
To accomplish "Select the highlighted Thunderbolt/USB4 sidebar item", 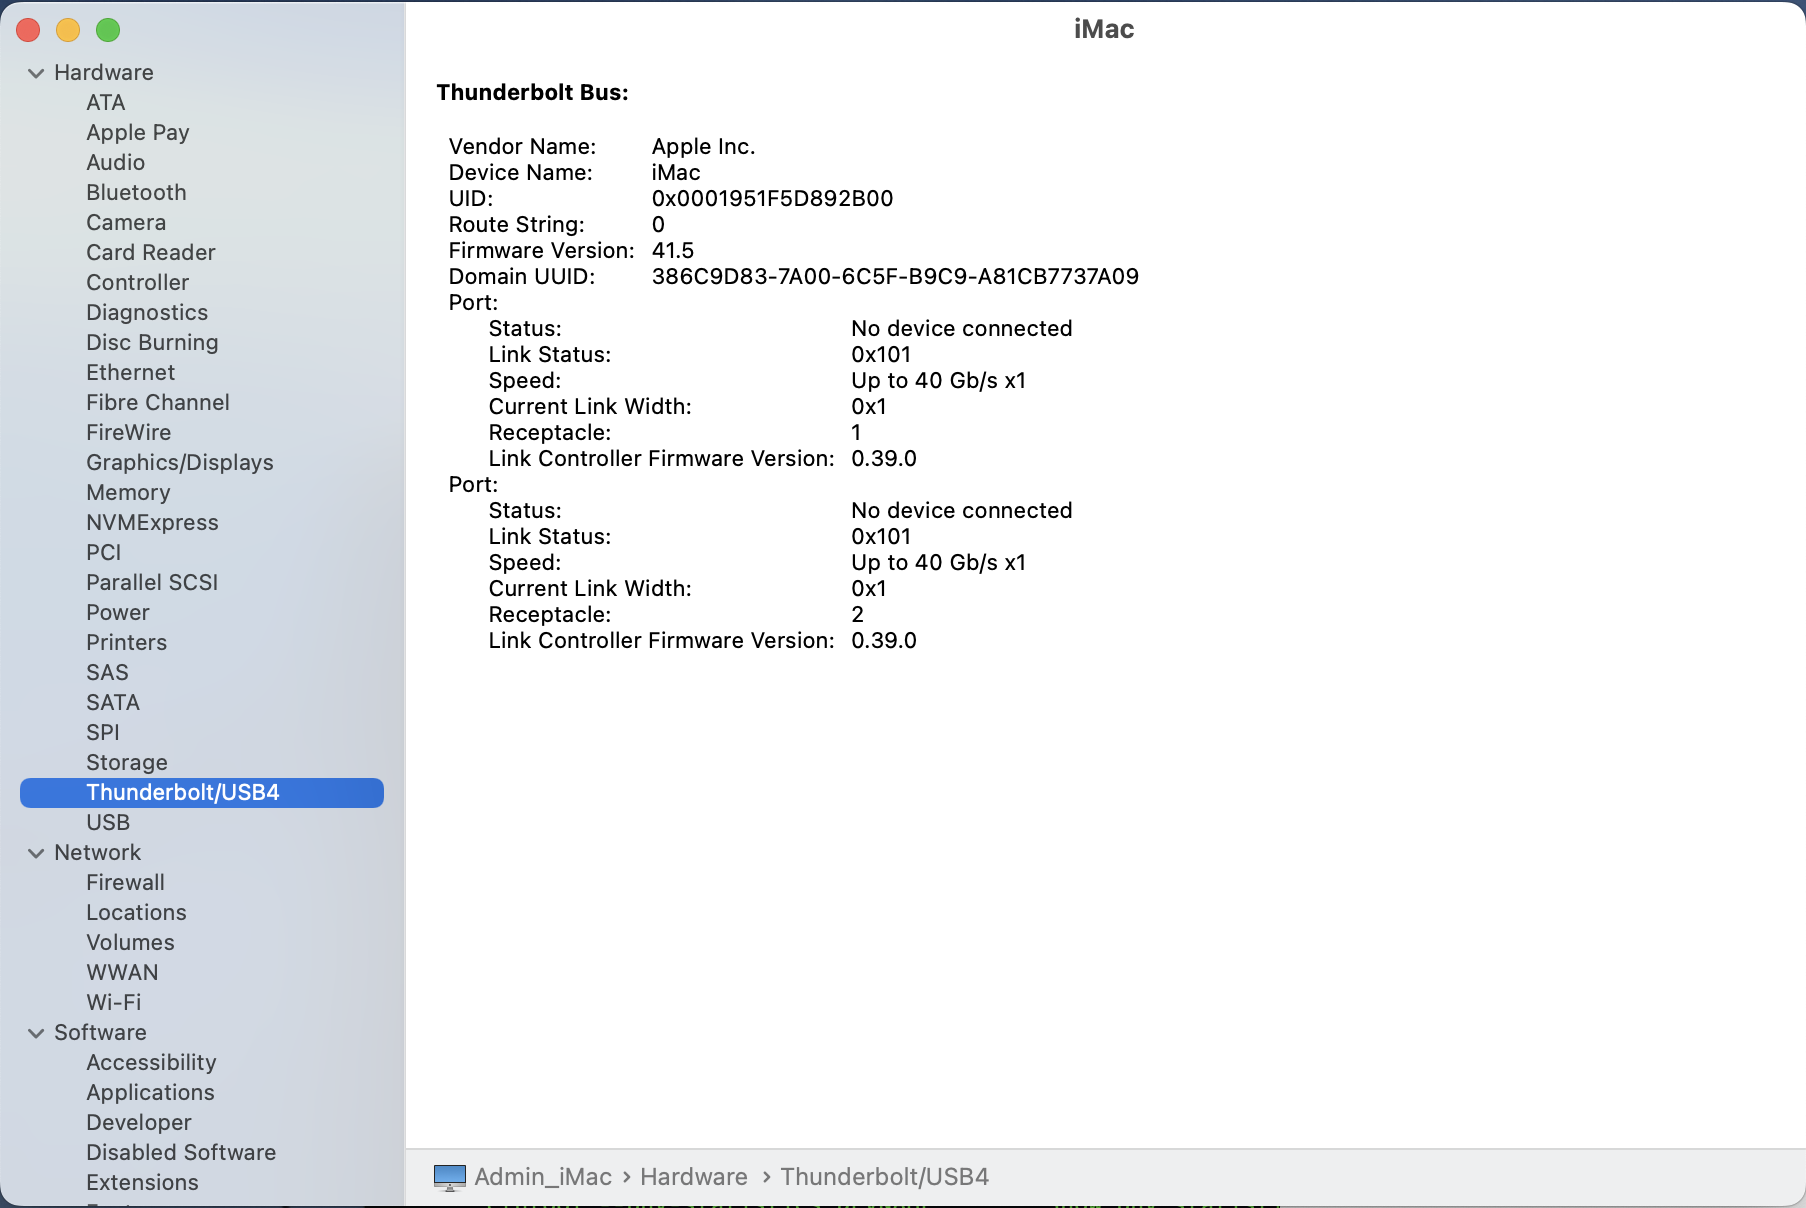I will point(202,793).
